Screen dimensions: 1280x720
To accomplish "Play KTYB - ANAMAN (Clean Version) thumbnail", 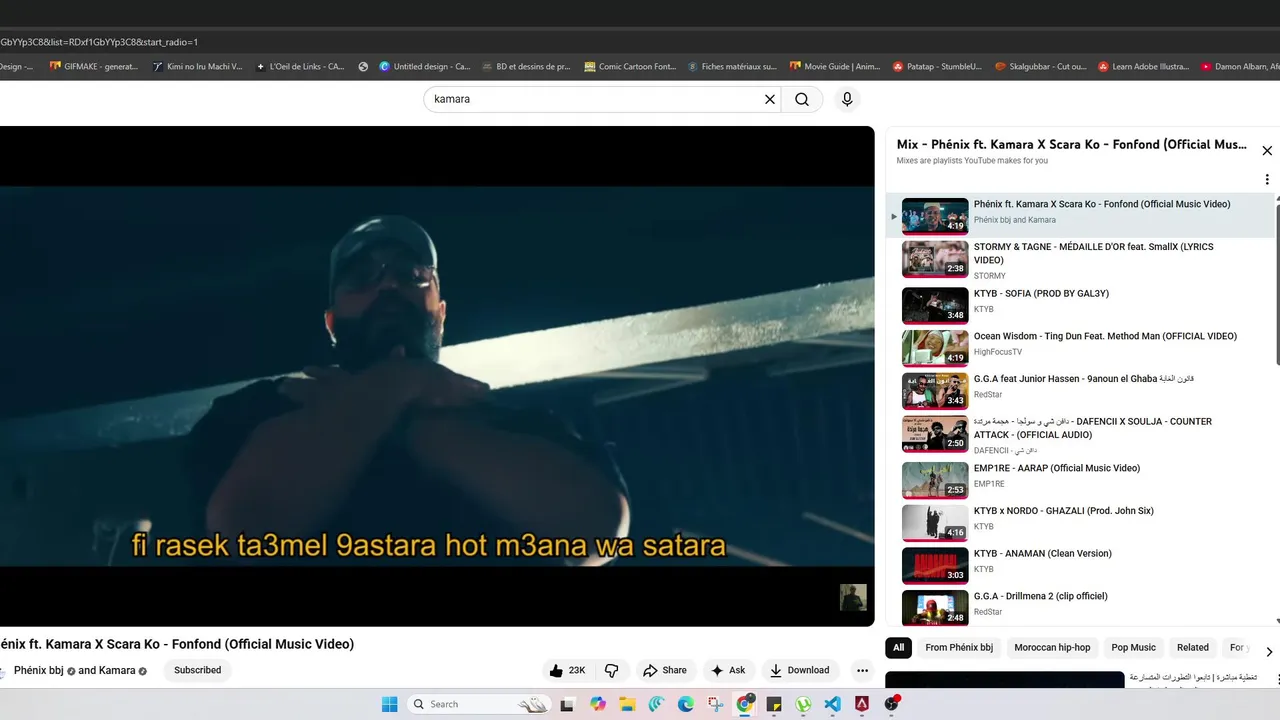I will click(935, 565).
